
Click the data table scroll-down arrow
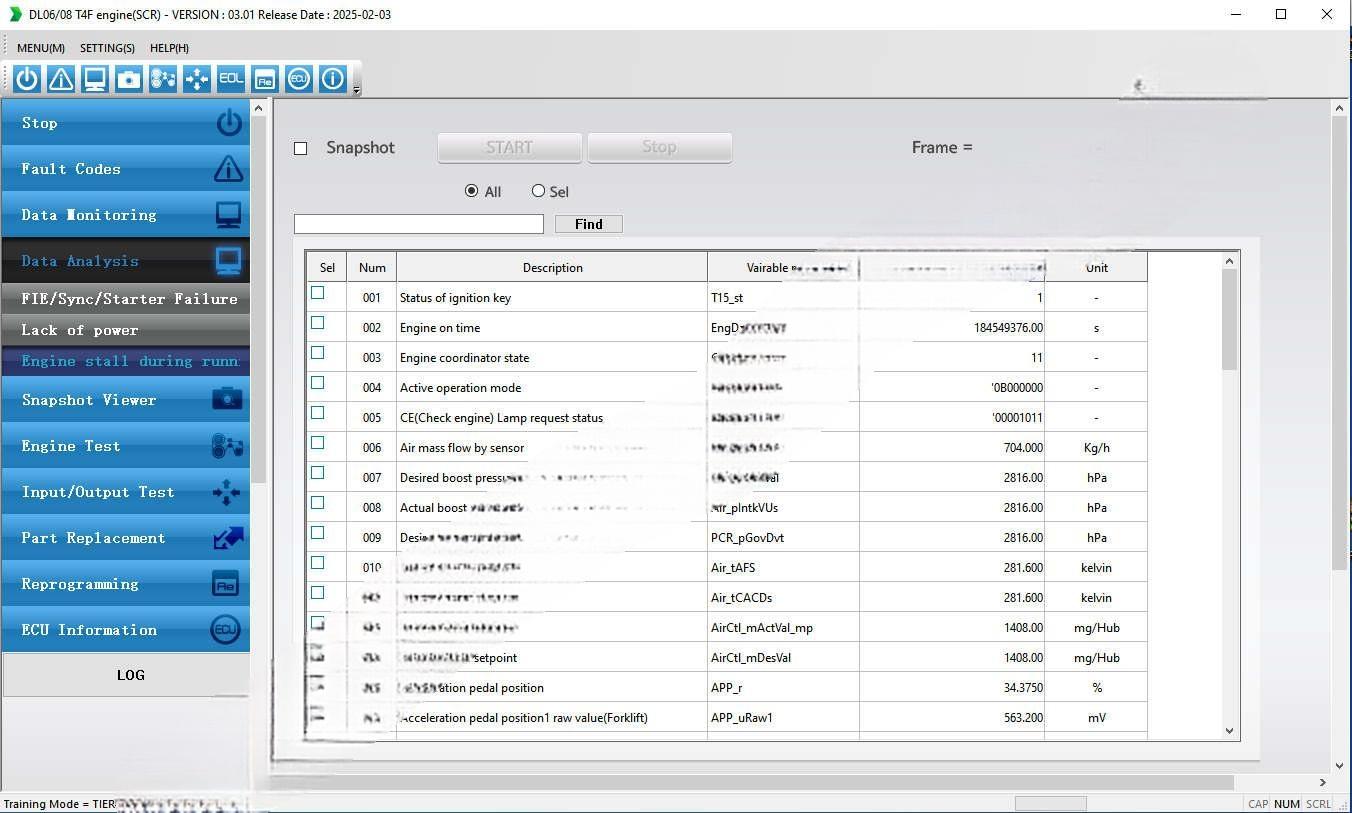pos(1229,731)
